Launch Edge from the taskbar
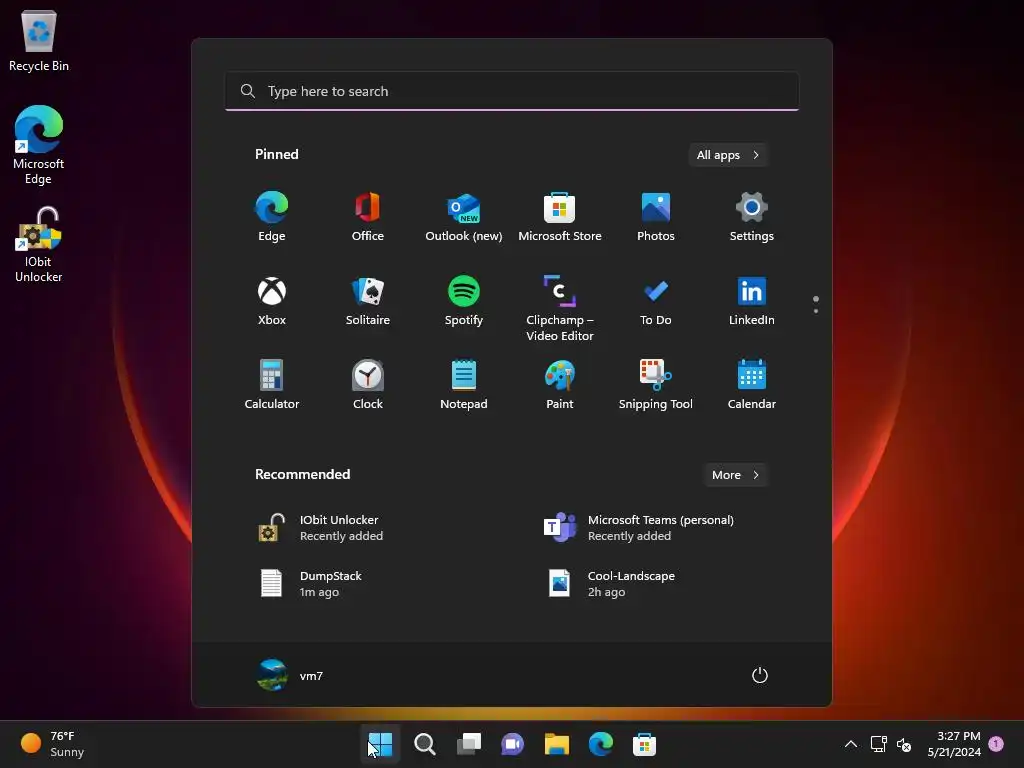The height and width of the screenshot is (768, 1024). [x=601, y=744]
